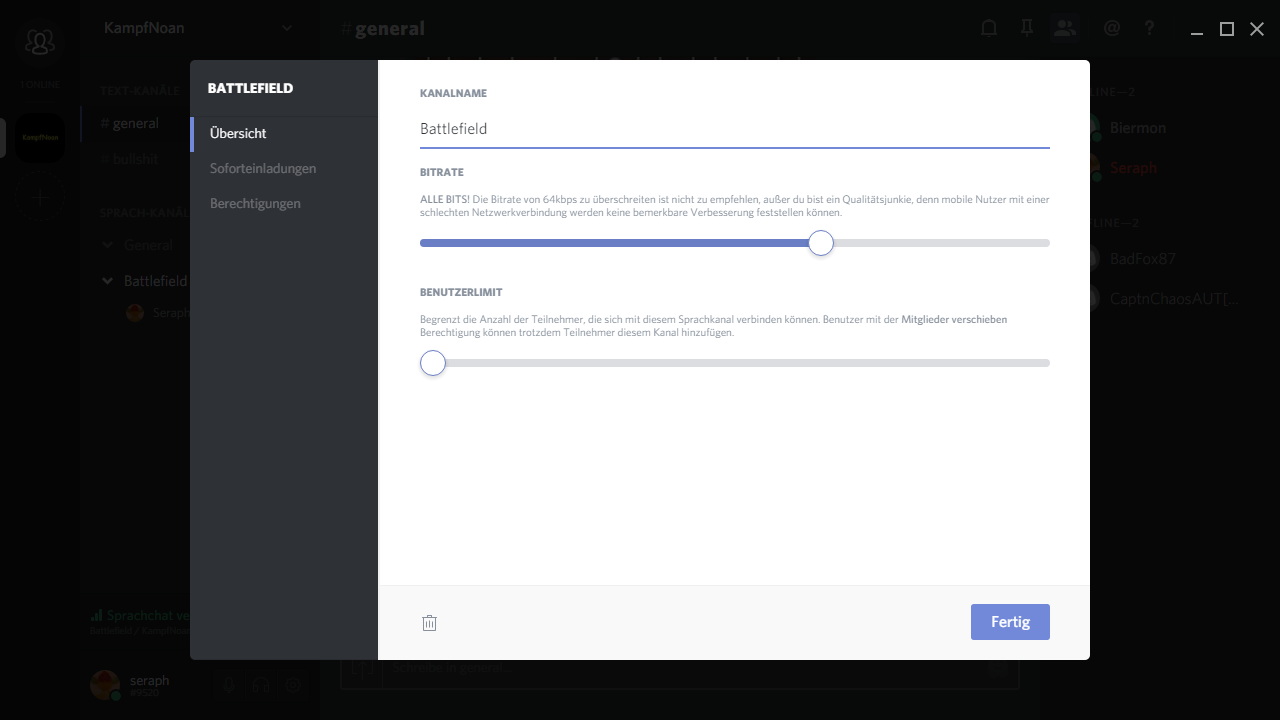Open notification bell in top bar
1280x720 pixels.
tap(989, 28)
